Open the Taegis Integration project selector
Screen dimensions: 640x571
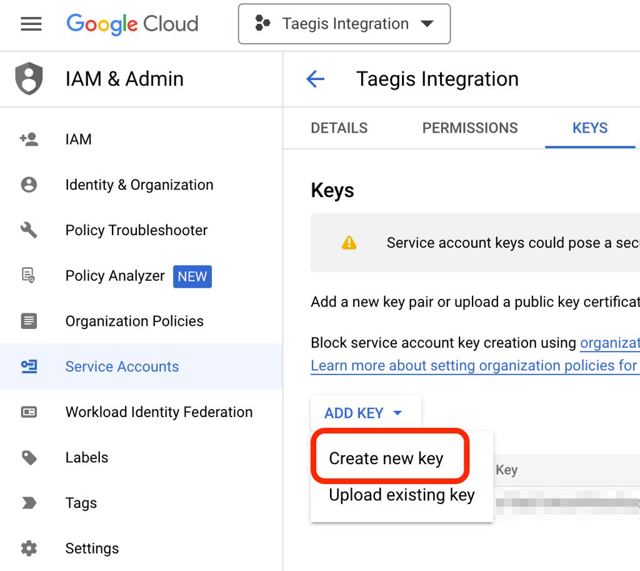click(344, 24)
